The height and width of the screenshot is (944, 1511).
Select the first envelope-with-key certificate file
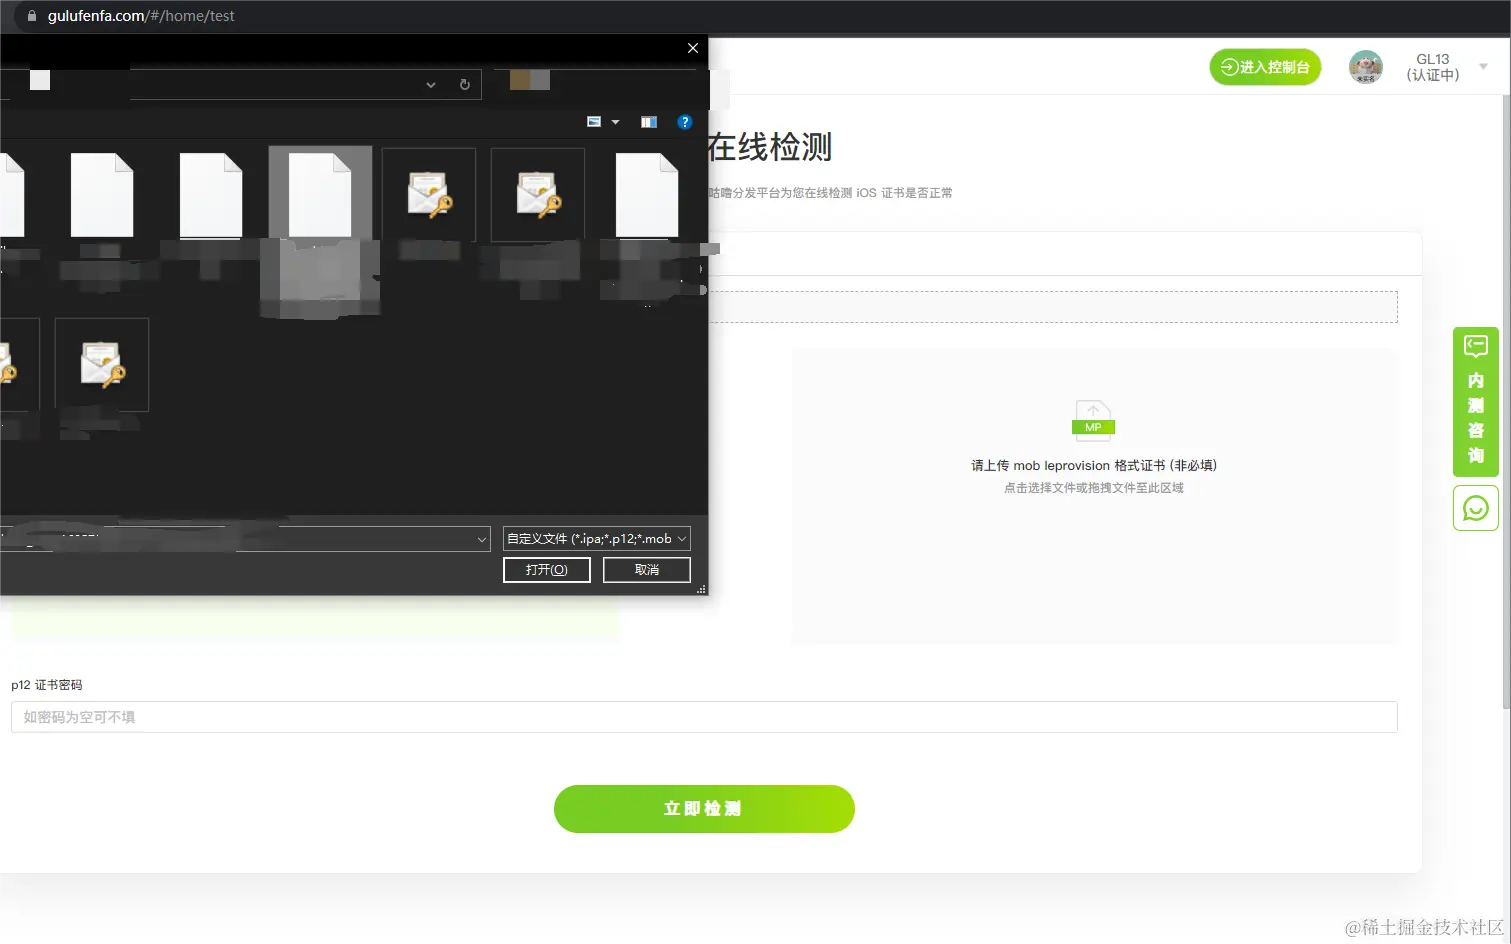[428, 193]
